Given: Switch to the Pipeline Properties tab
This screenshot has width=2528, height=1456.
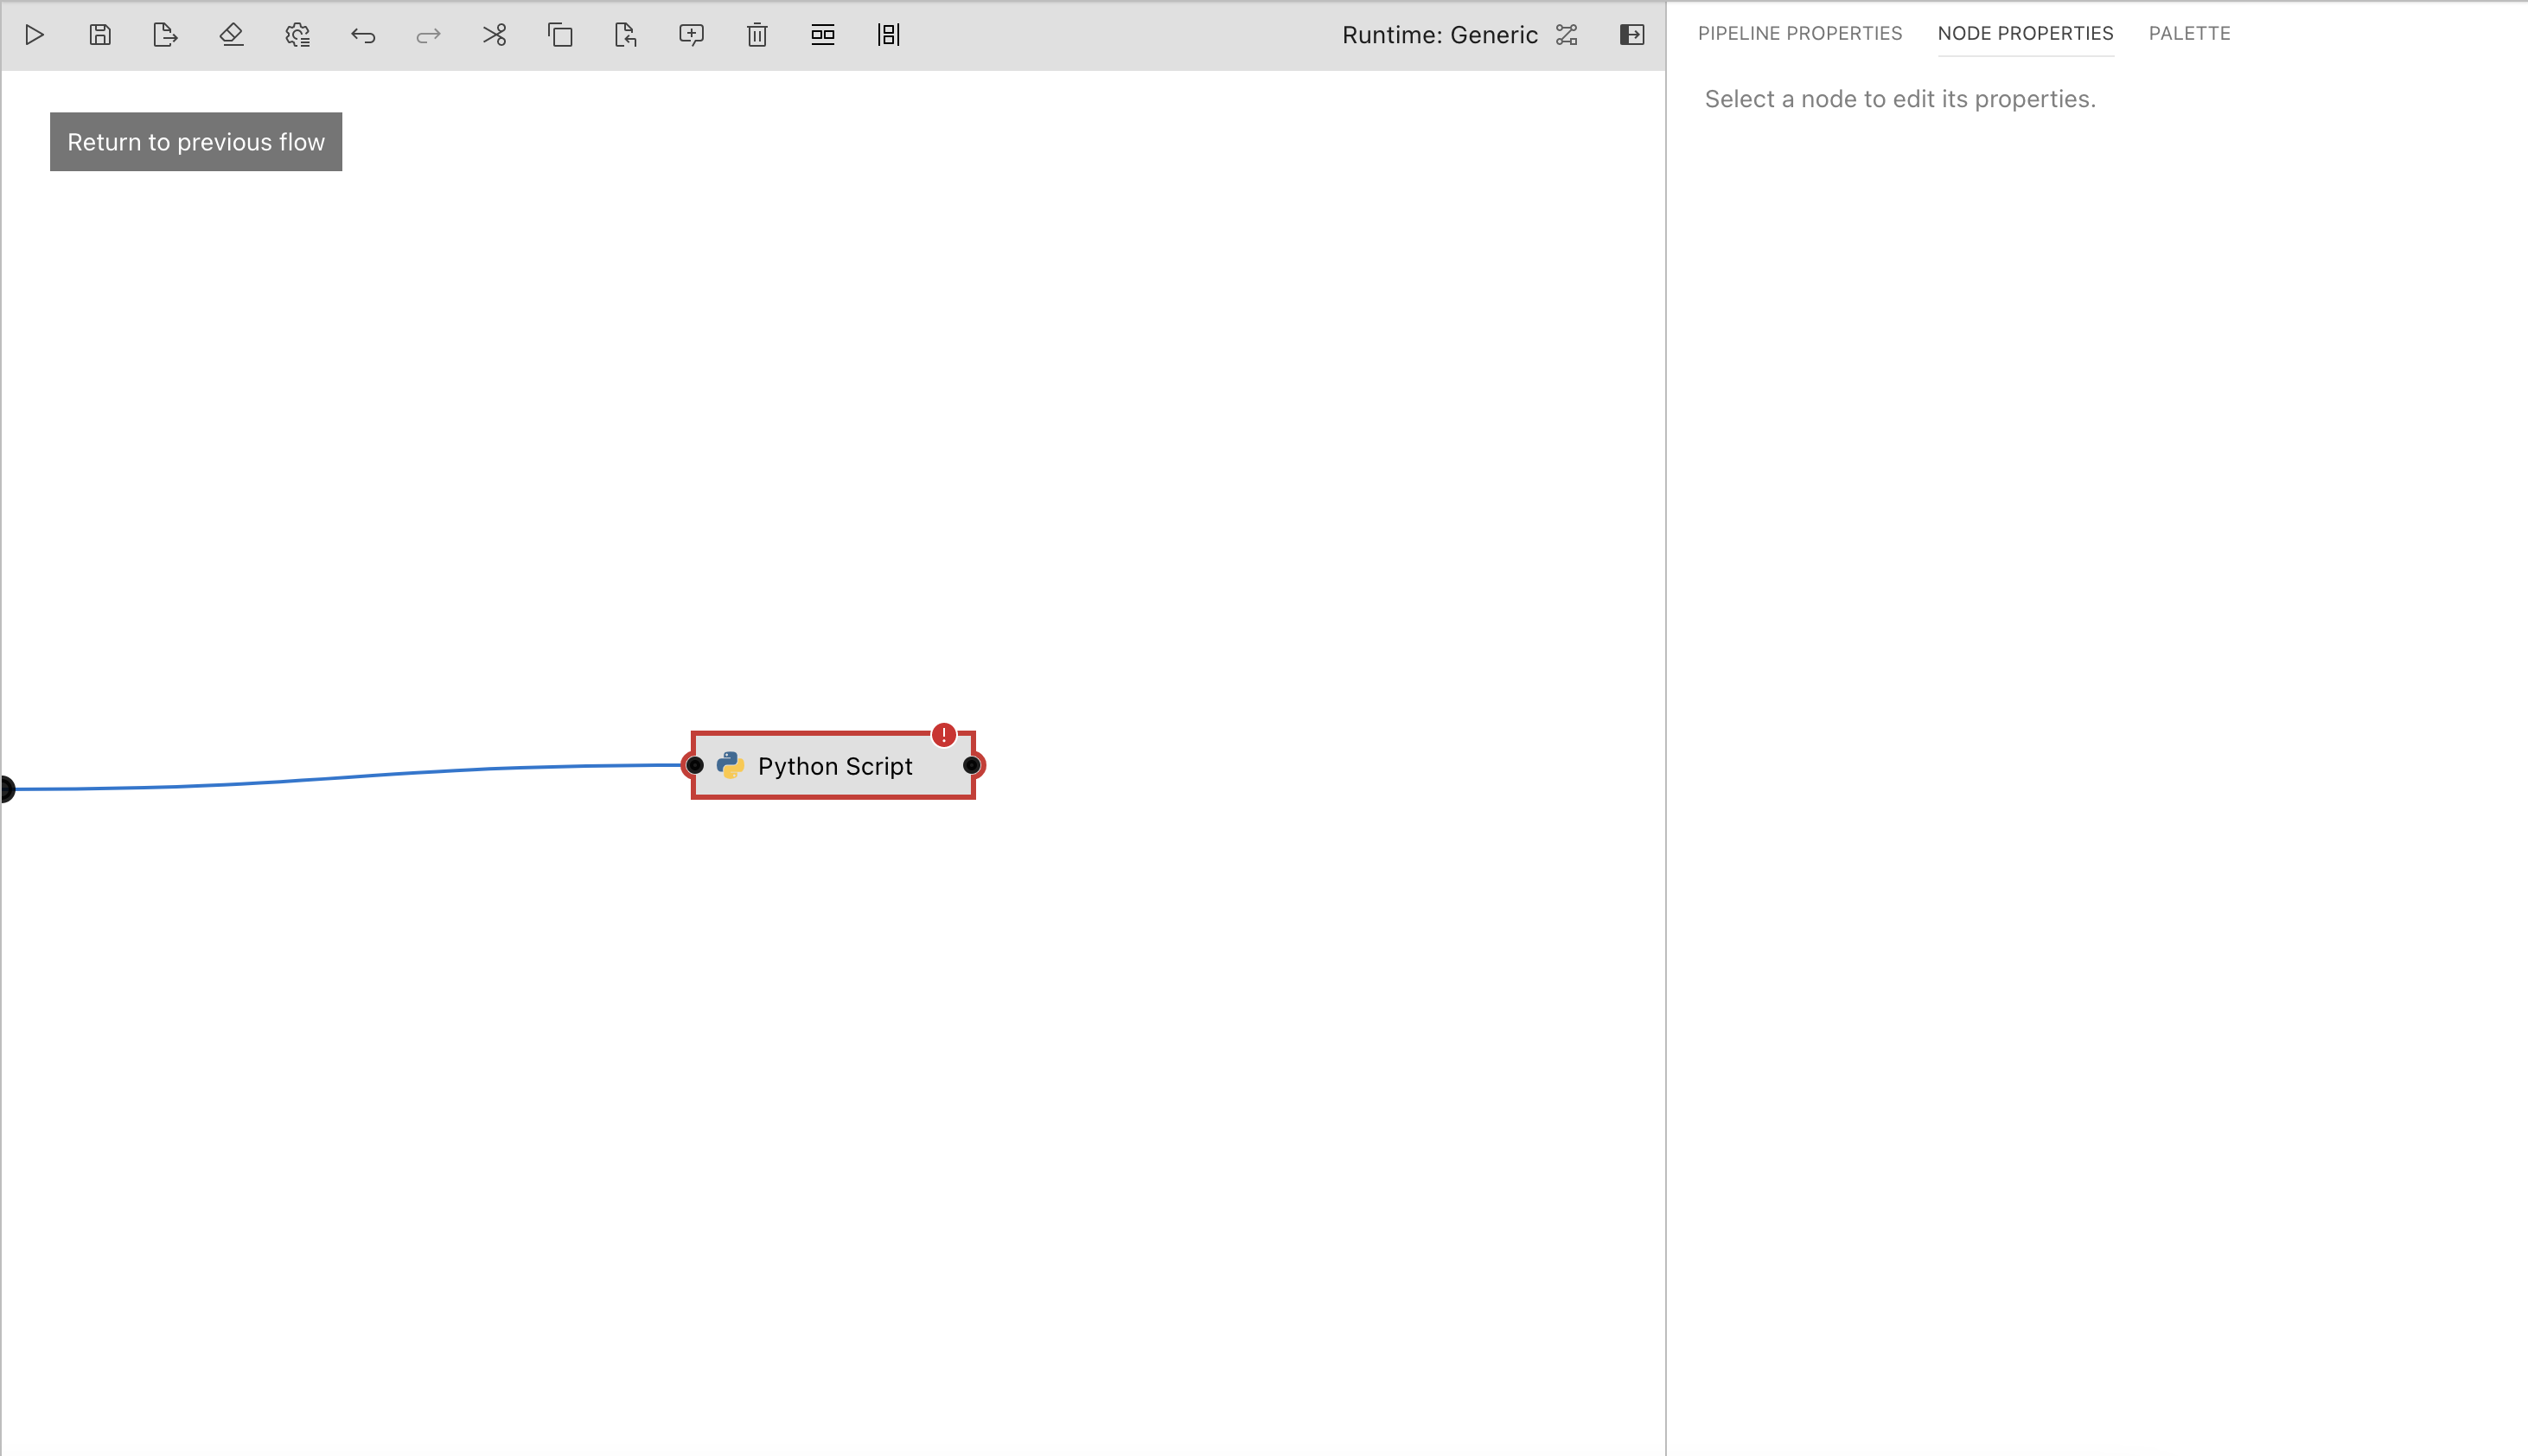Looking at the screenshot, I should tap(1800, 33).
